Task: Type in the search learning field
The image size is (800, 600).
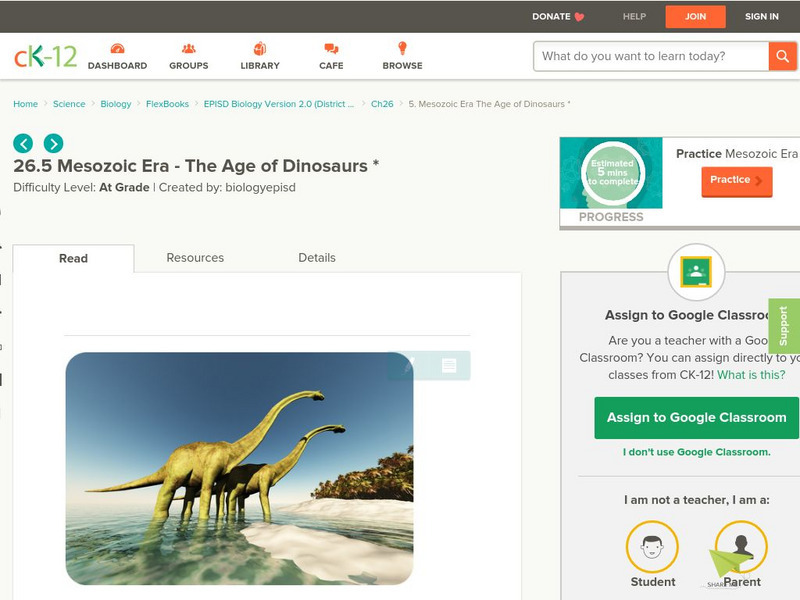Action: (650, 56)
